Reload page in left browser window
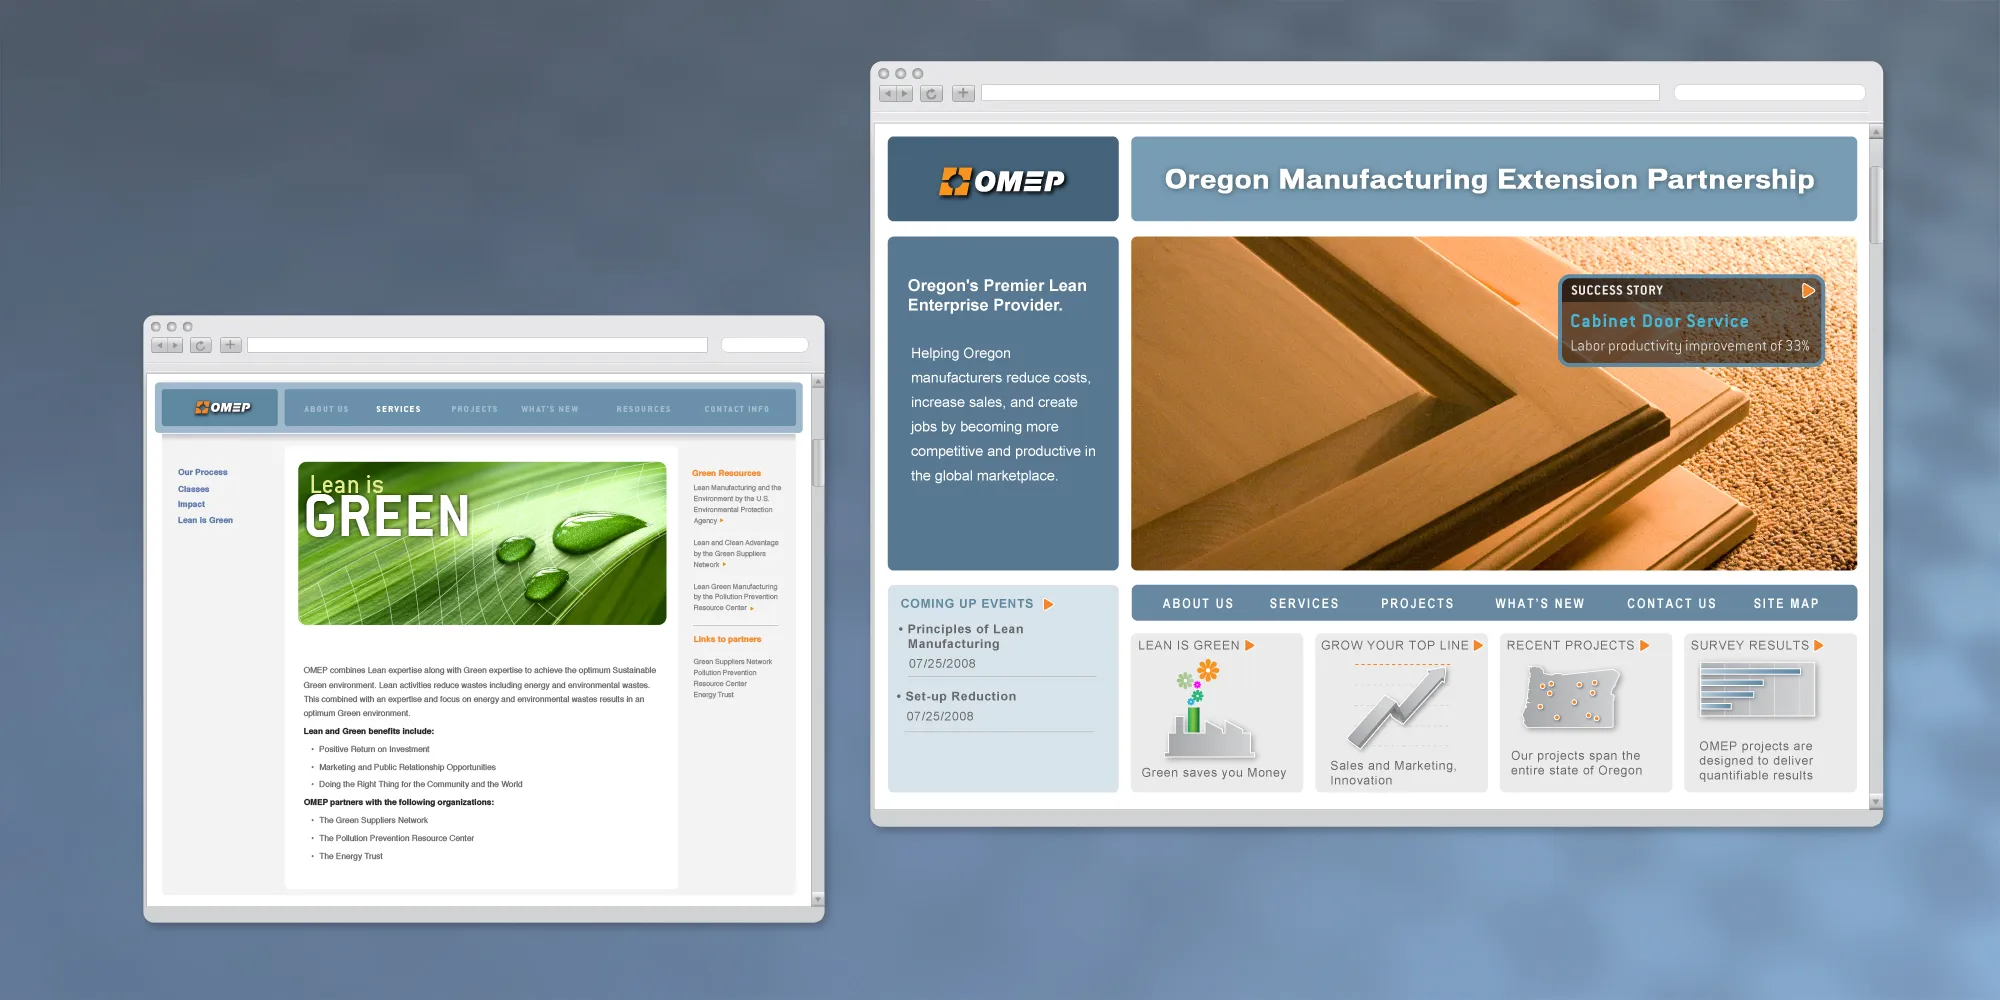Image resolution: width=2000 pixels, height=1000 pixels. [201, 346]
